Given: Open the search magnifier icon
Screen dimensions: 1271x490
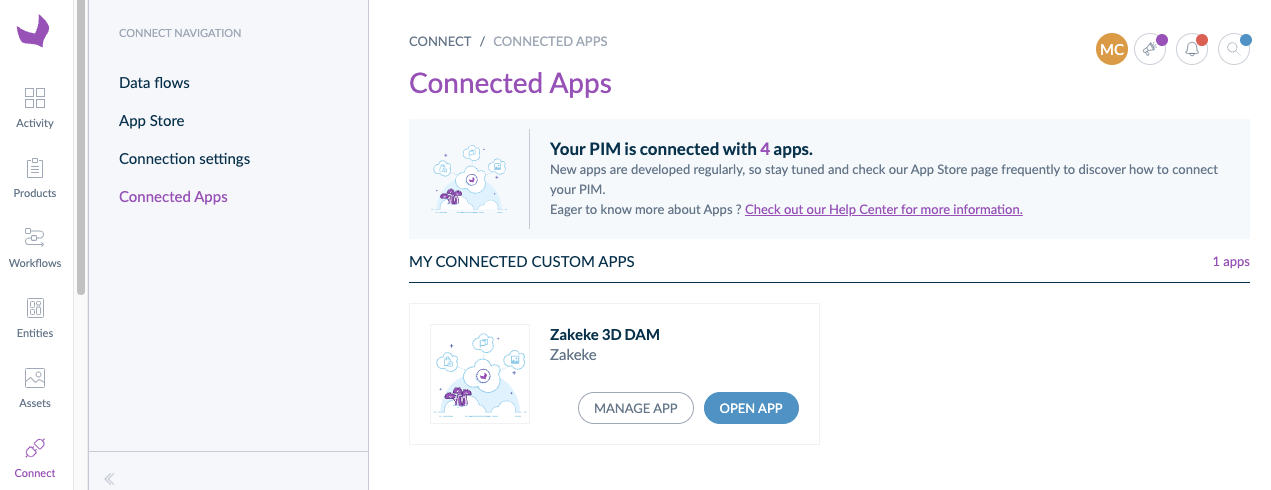Looking at the screenshot, I should tap(1234, 49).
